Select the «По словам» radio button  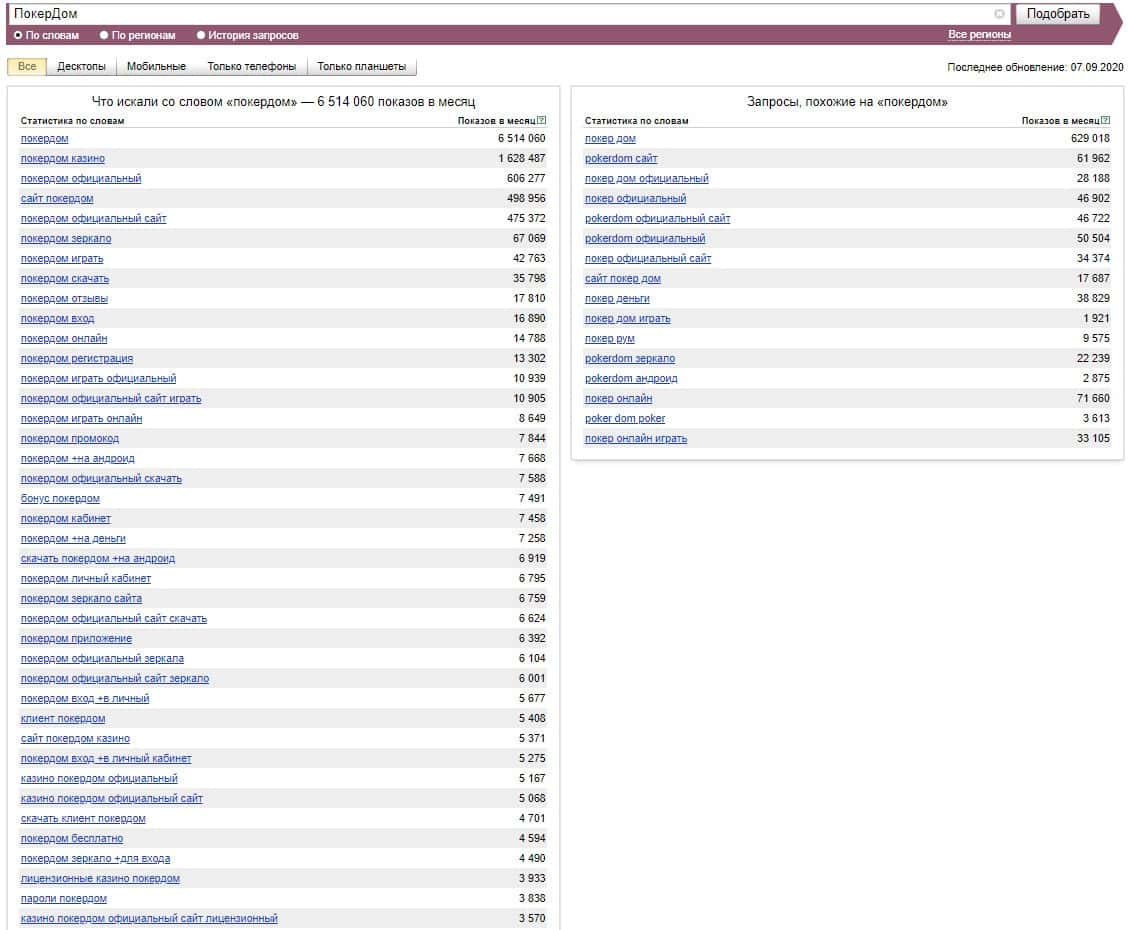[18, 35]
